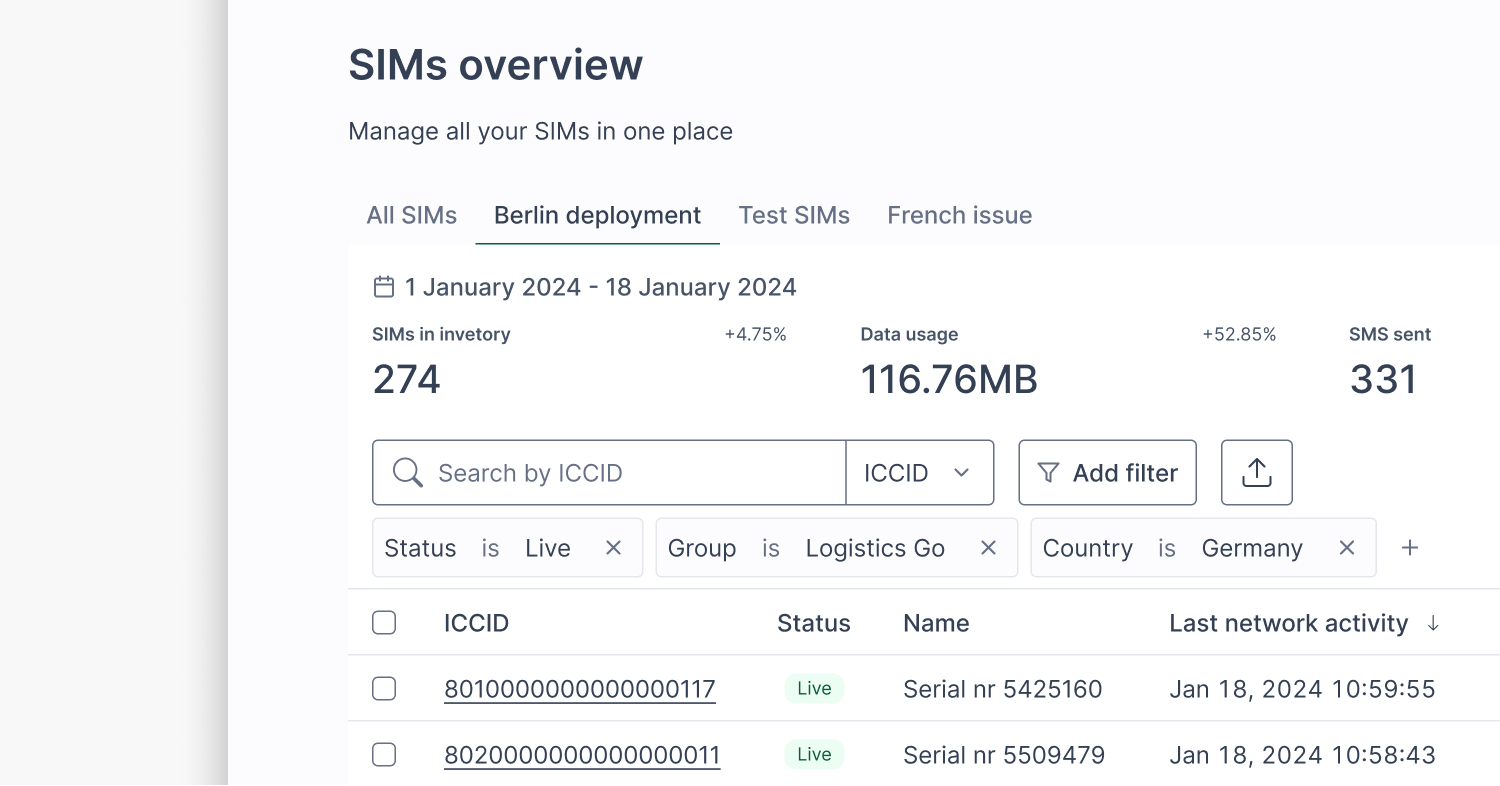The image size is (1500, 786).
Task: Switch to the French issue tab
Action: (x=959, y=216)
